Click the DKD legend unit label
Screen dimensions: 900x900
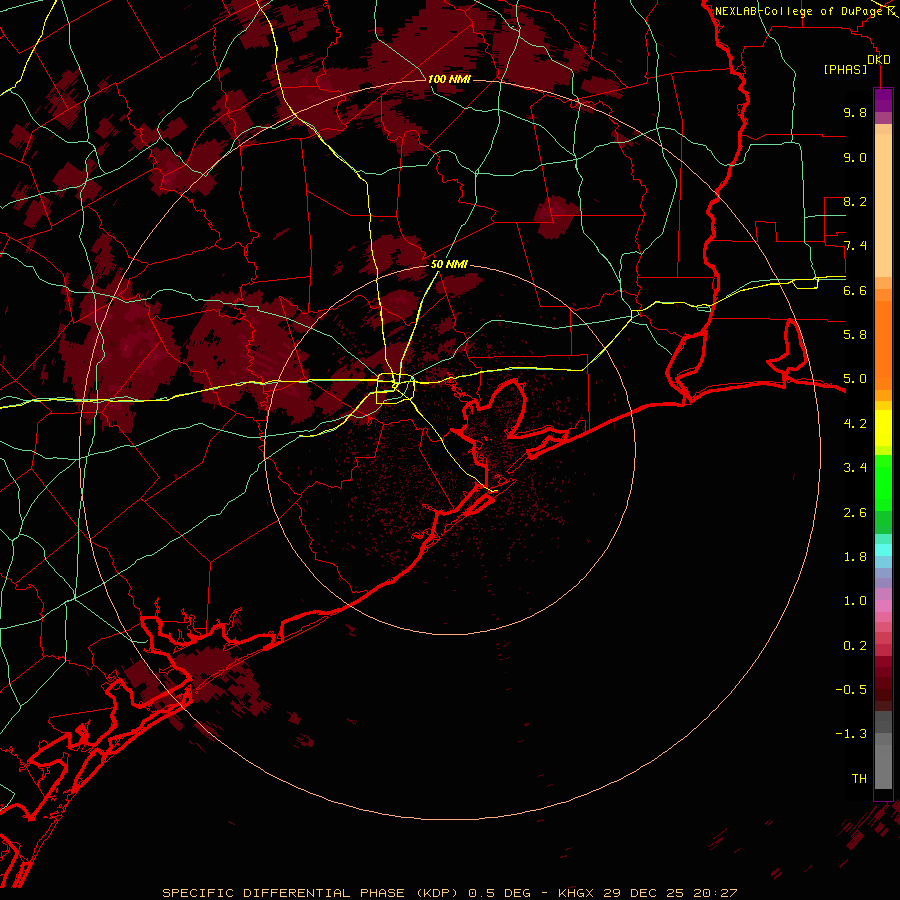pyautogui.click(x=879, y=60)
